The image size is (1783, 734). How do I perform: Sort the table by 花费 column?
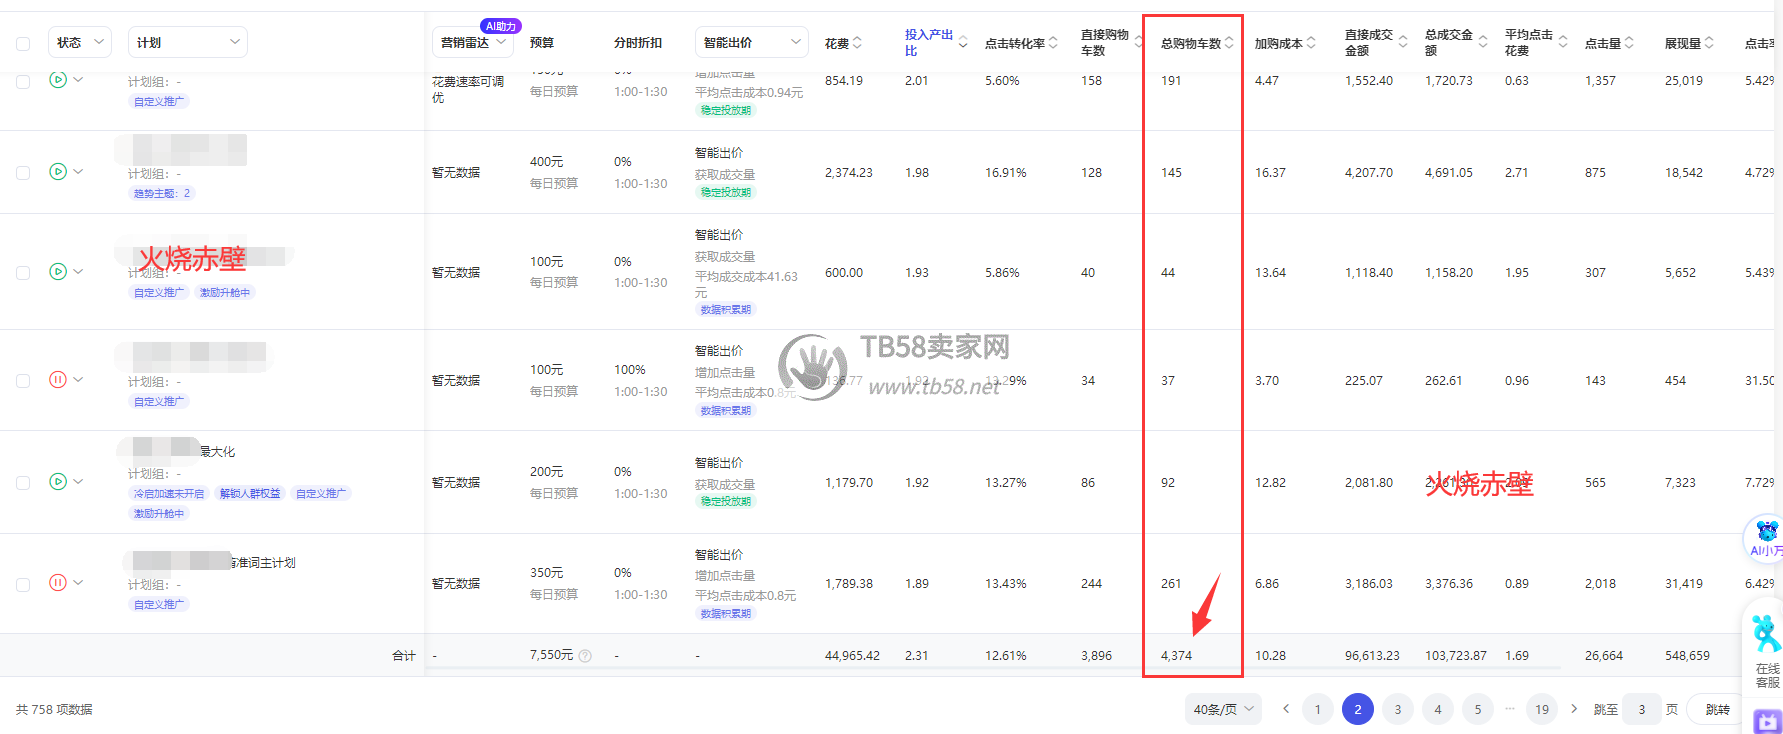857,43
